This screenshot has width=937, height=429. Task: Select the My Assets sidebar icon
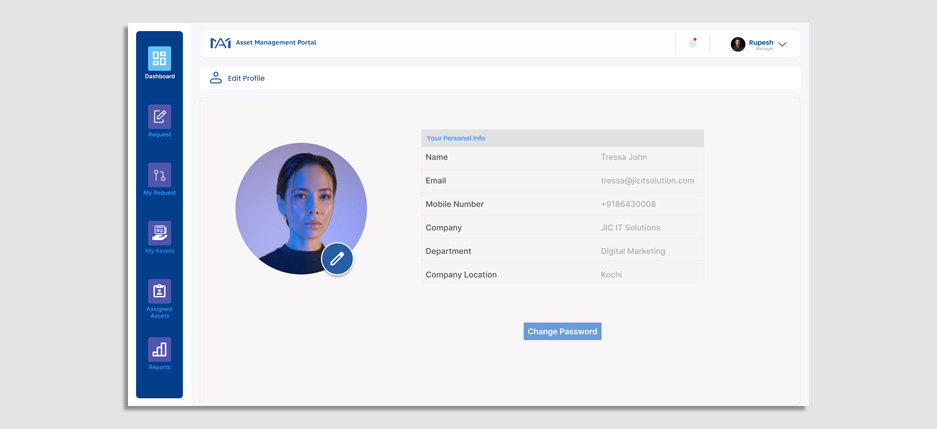tap(159, 233)
